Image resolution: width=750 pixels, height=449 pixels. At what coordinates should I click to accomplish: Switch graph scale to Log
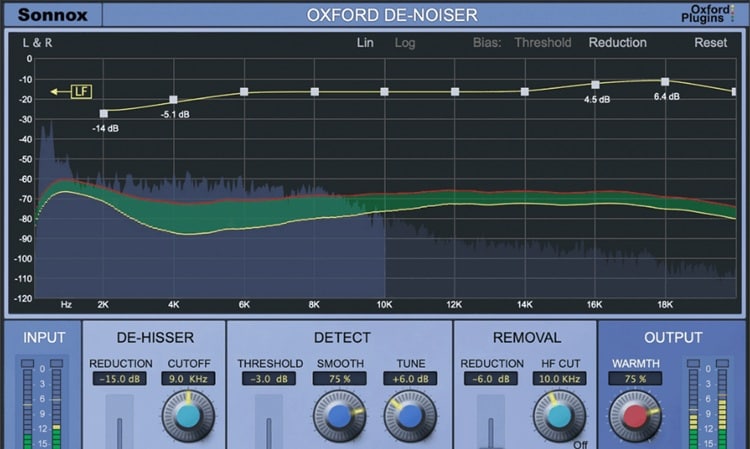click(x=405, y=43)
